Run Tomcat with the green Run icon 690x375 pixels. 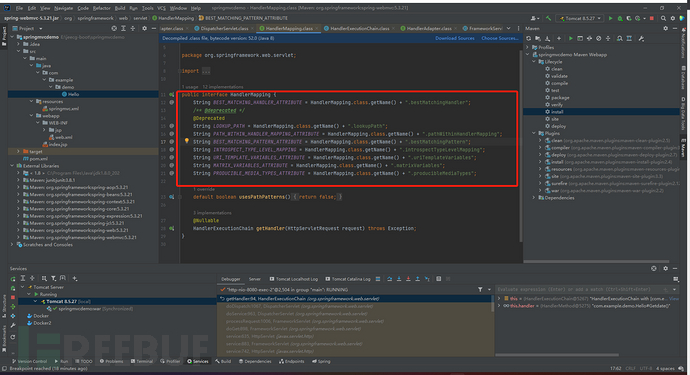(x=610, y=18)
